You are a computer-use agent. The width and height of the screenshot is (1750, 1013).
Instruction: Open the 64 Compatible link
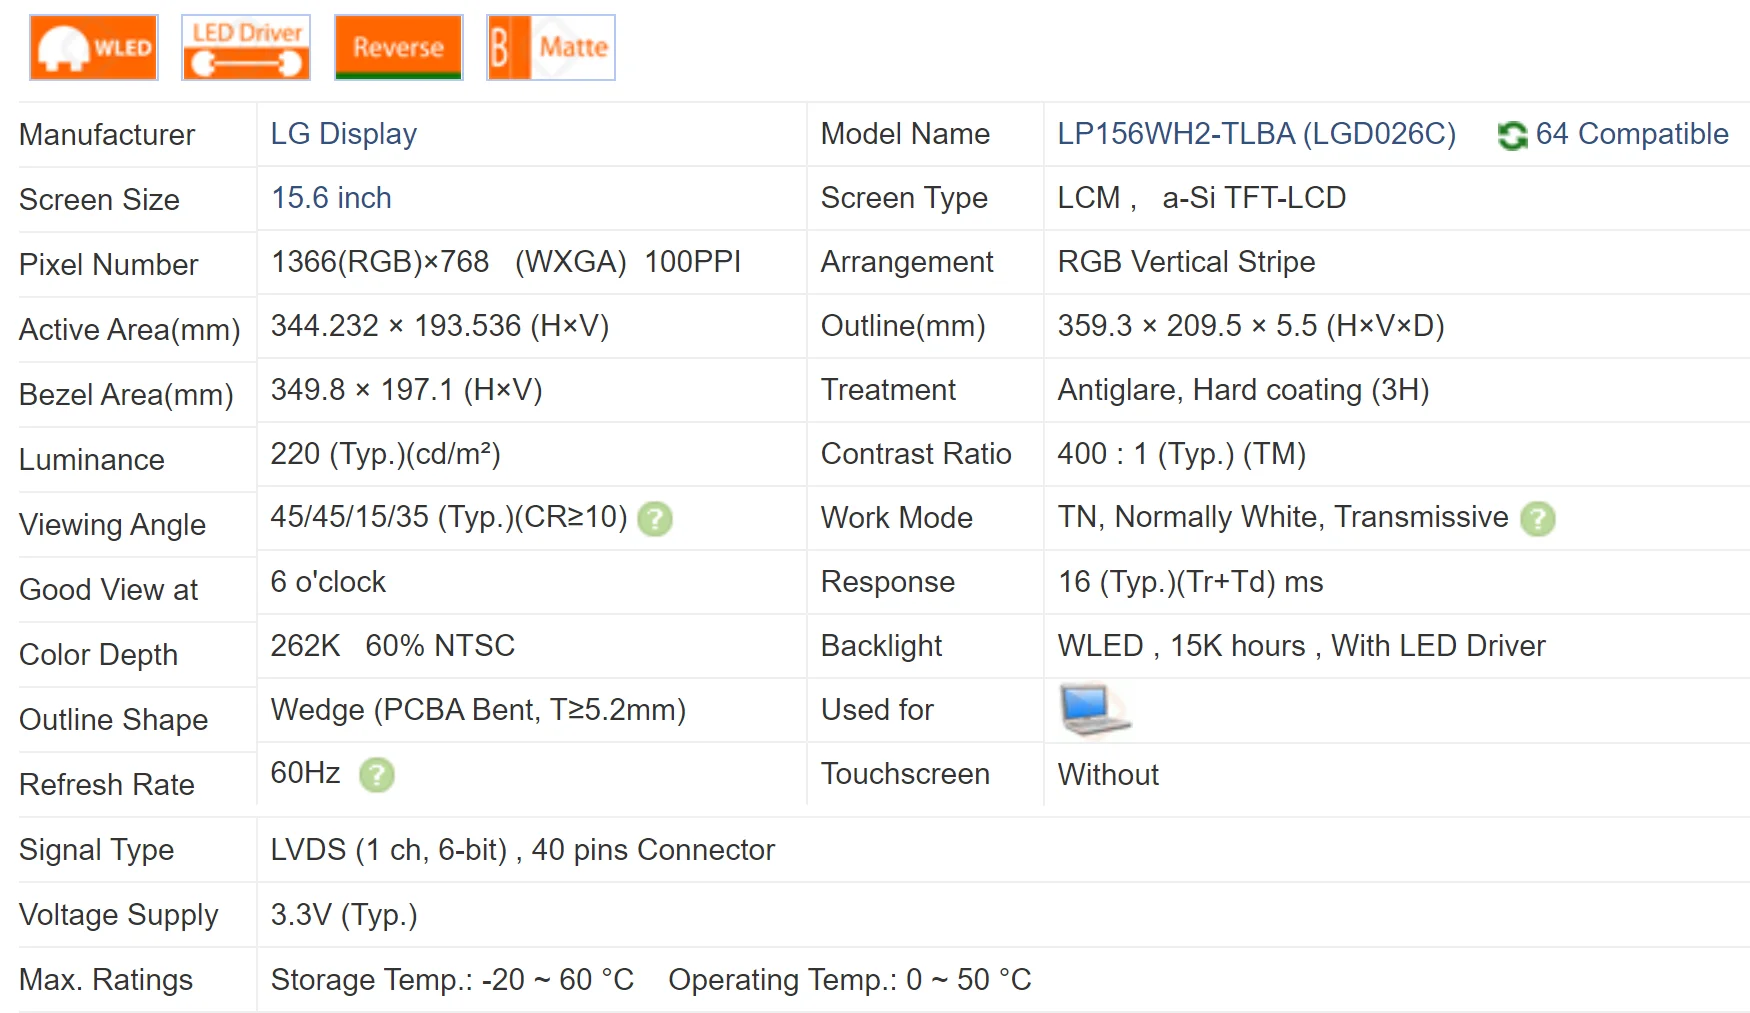click(1631, 133)
